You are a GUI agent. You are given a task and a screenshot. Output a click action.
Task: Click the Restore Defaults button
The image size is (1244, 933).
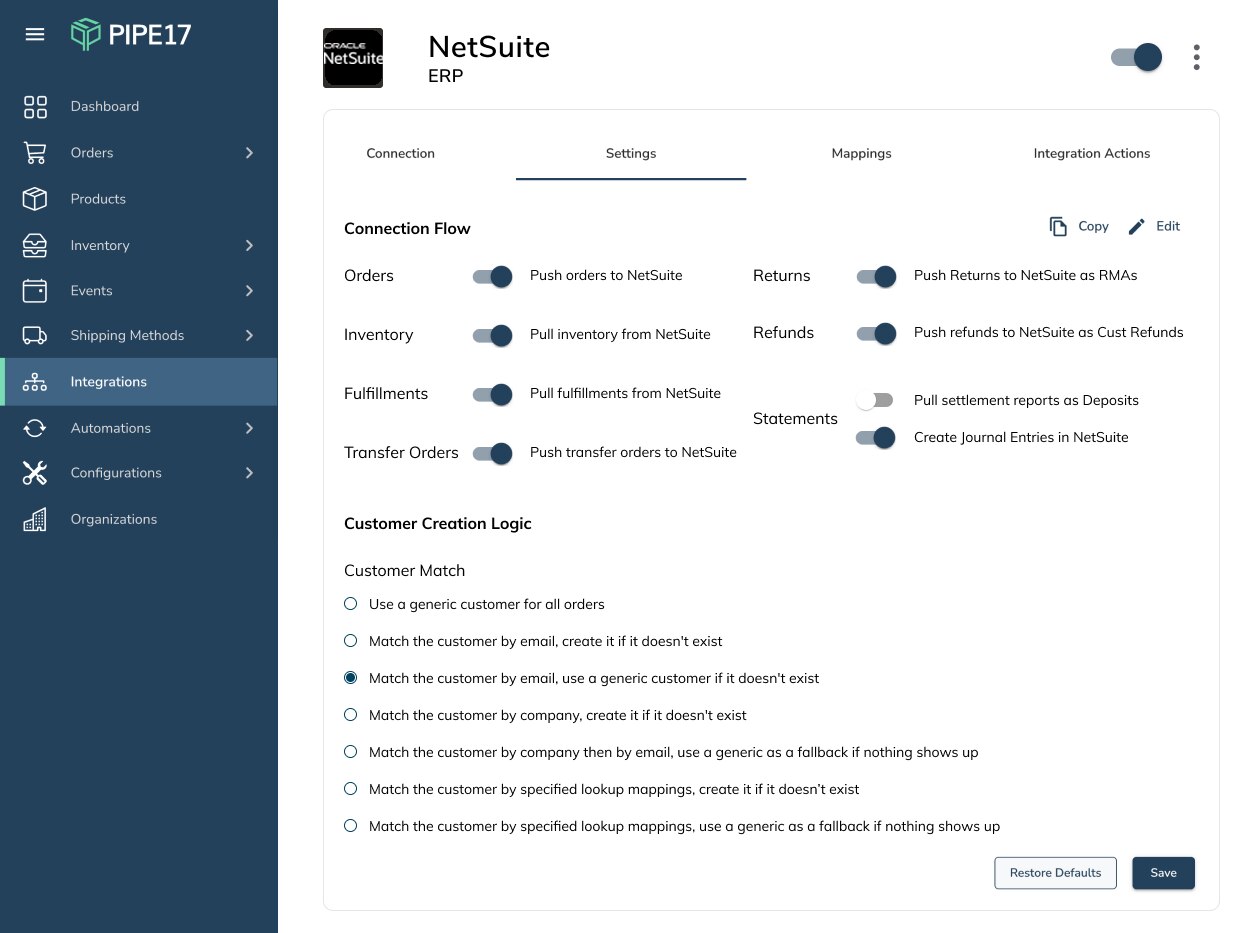pyautogui.click(x=1055, y=873)
